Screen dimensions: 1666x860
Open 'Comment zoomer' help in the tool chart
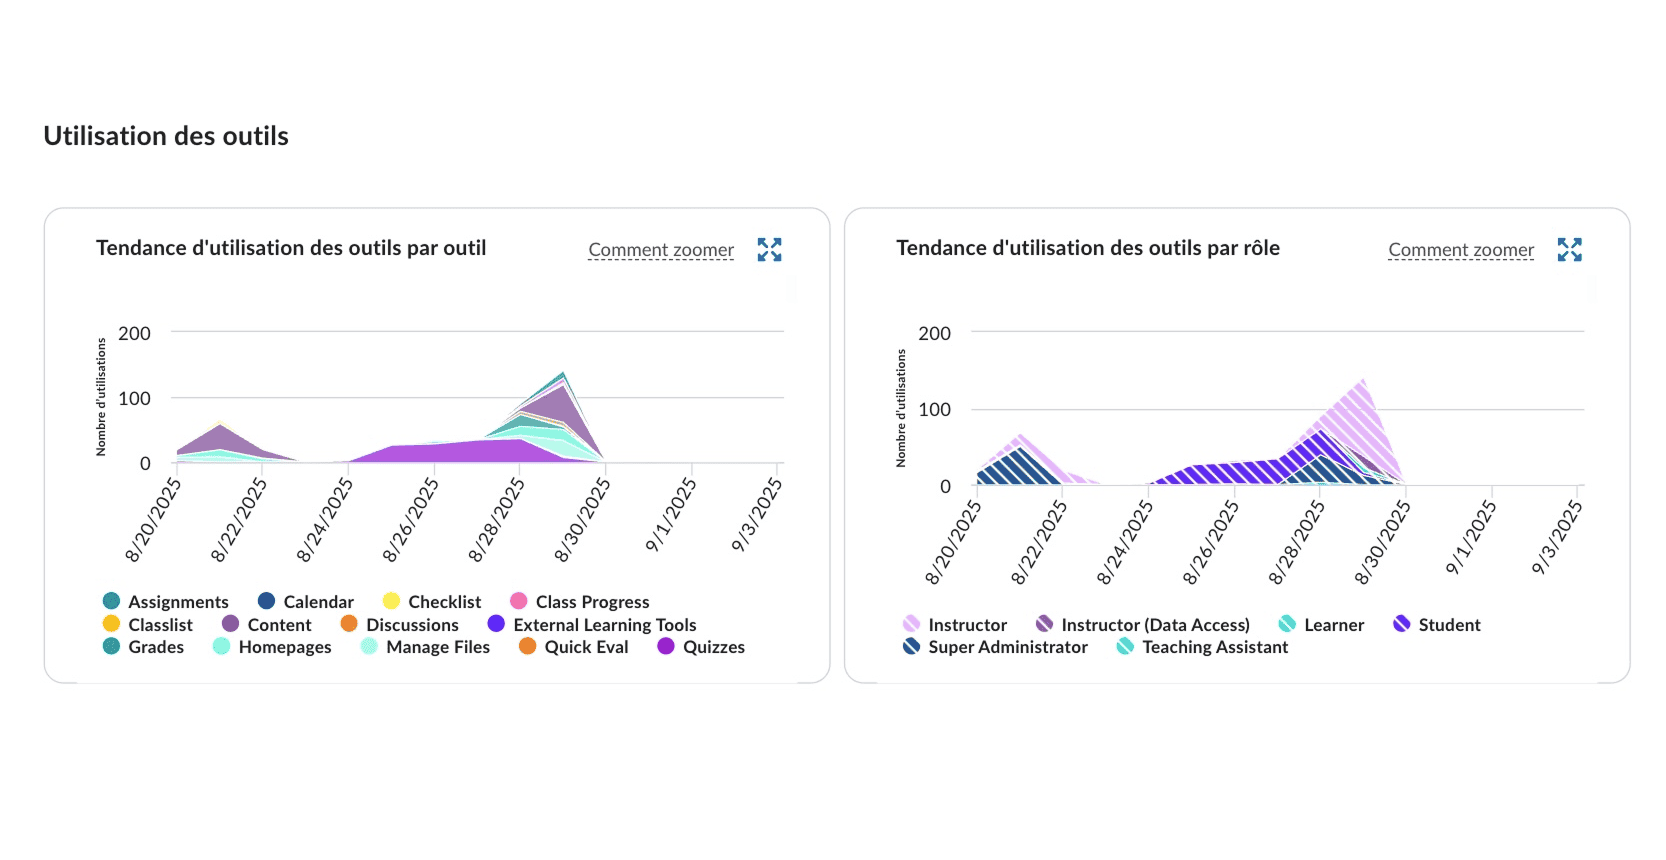pyautogui.click(x=661, y=250)
